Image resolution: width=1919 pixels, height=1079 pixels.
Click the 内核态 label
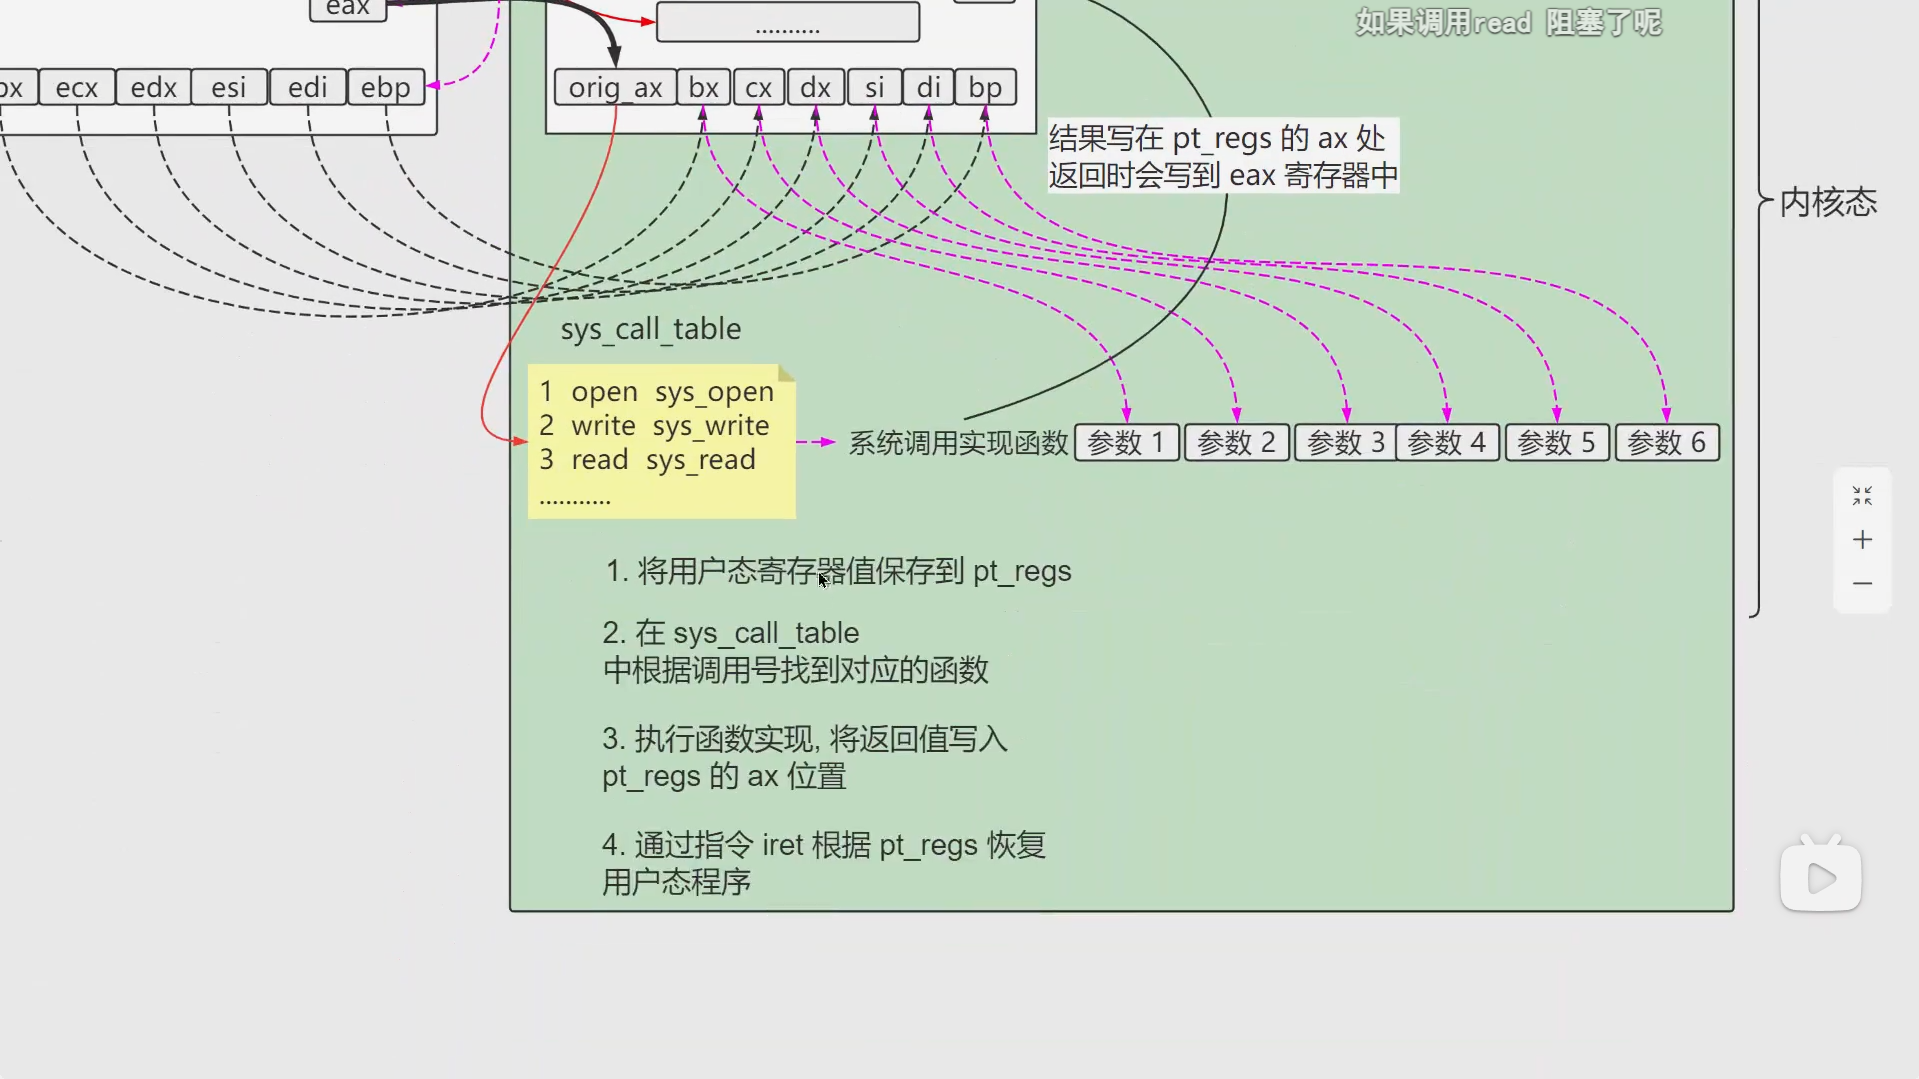point(1828,202)
